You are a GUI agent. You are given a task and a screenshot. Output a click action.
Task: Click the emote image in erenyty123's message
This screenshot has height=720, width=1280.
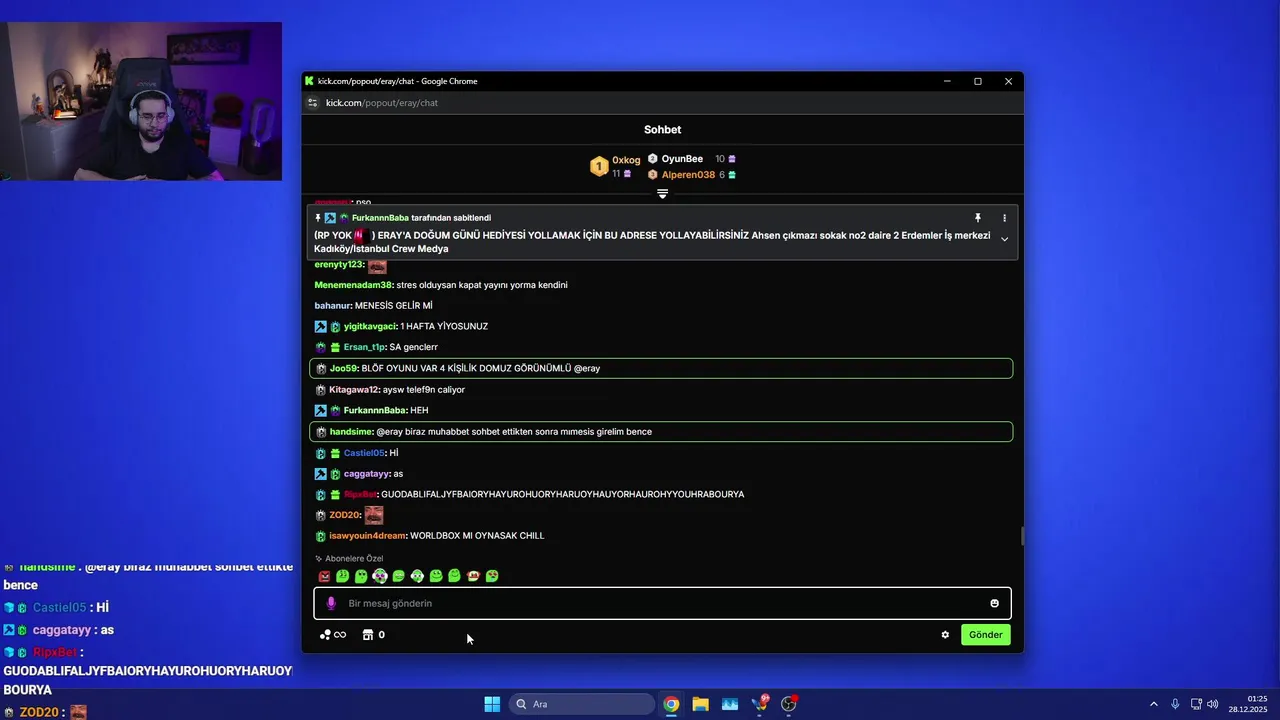coord(377,265)
